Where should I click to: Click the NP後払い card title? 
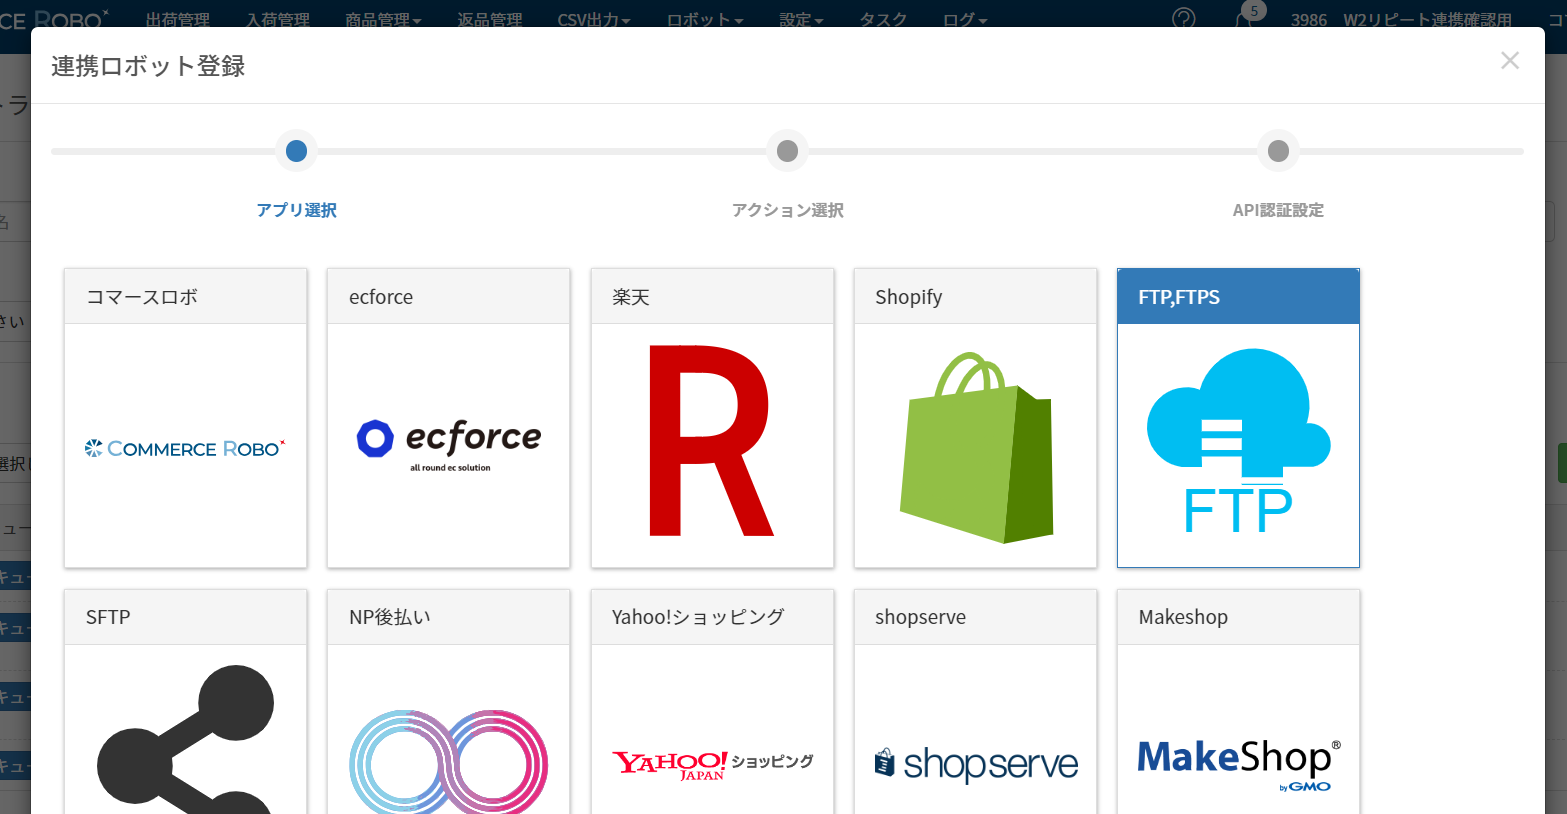point(390,617)
